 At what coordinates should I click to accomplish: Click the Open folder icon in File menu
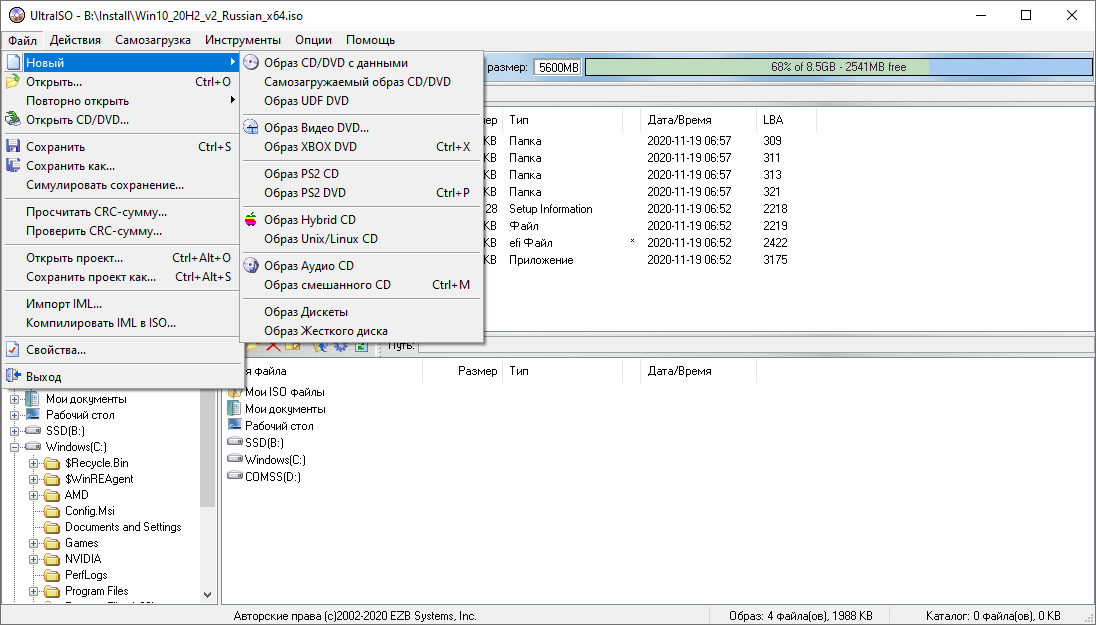pos(13,82)
